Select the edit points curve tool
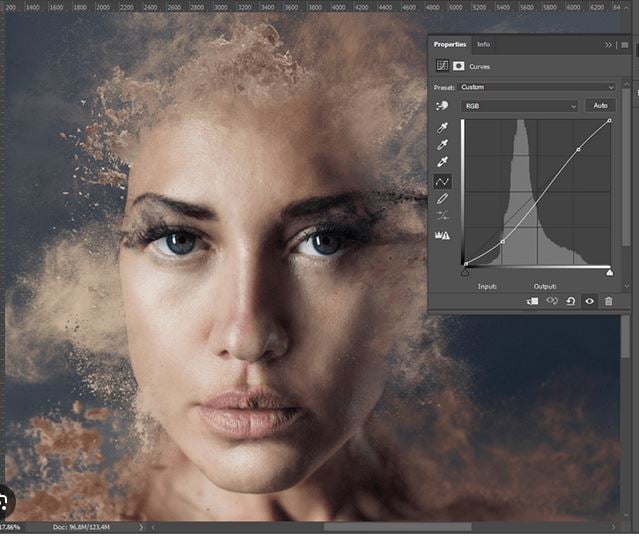 click(x=442, y=181)
